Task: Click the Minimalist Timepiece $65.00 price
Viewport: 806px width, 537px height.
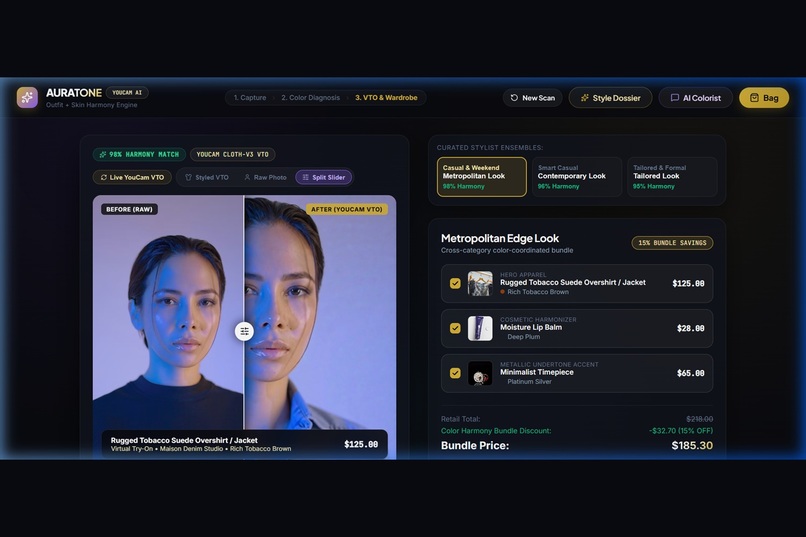Action: pyautogui.click(x=690, y=373)
